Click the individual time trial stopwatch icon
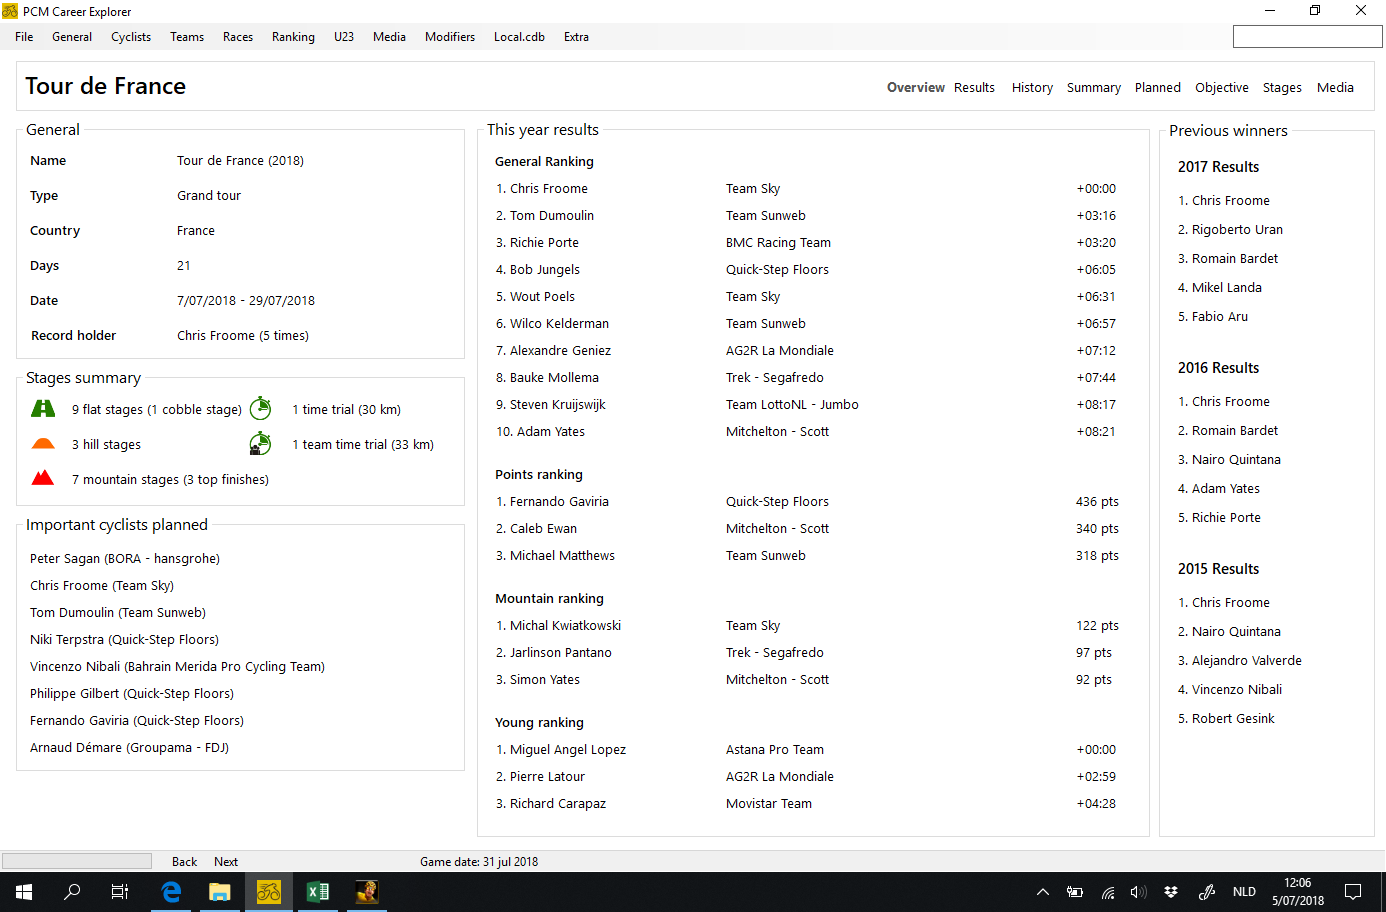This screenshot has height=912, width=1386. [260, 408]
